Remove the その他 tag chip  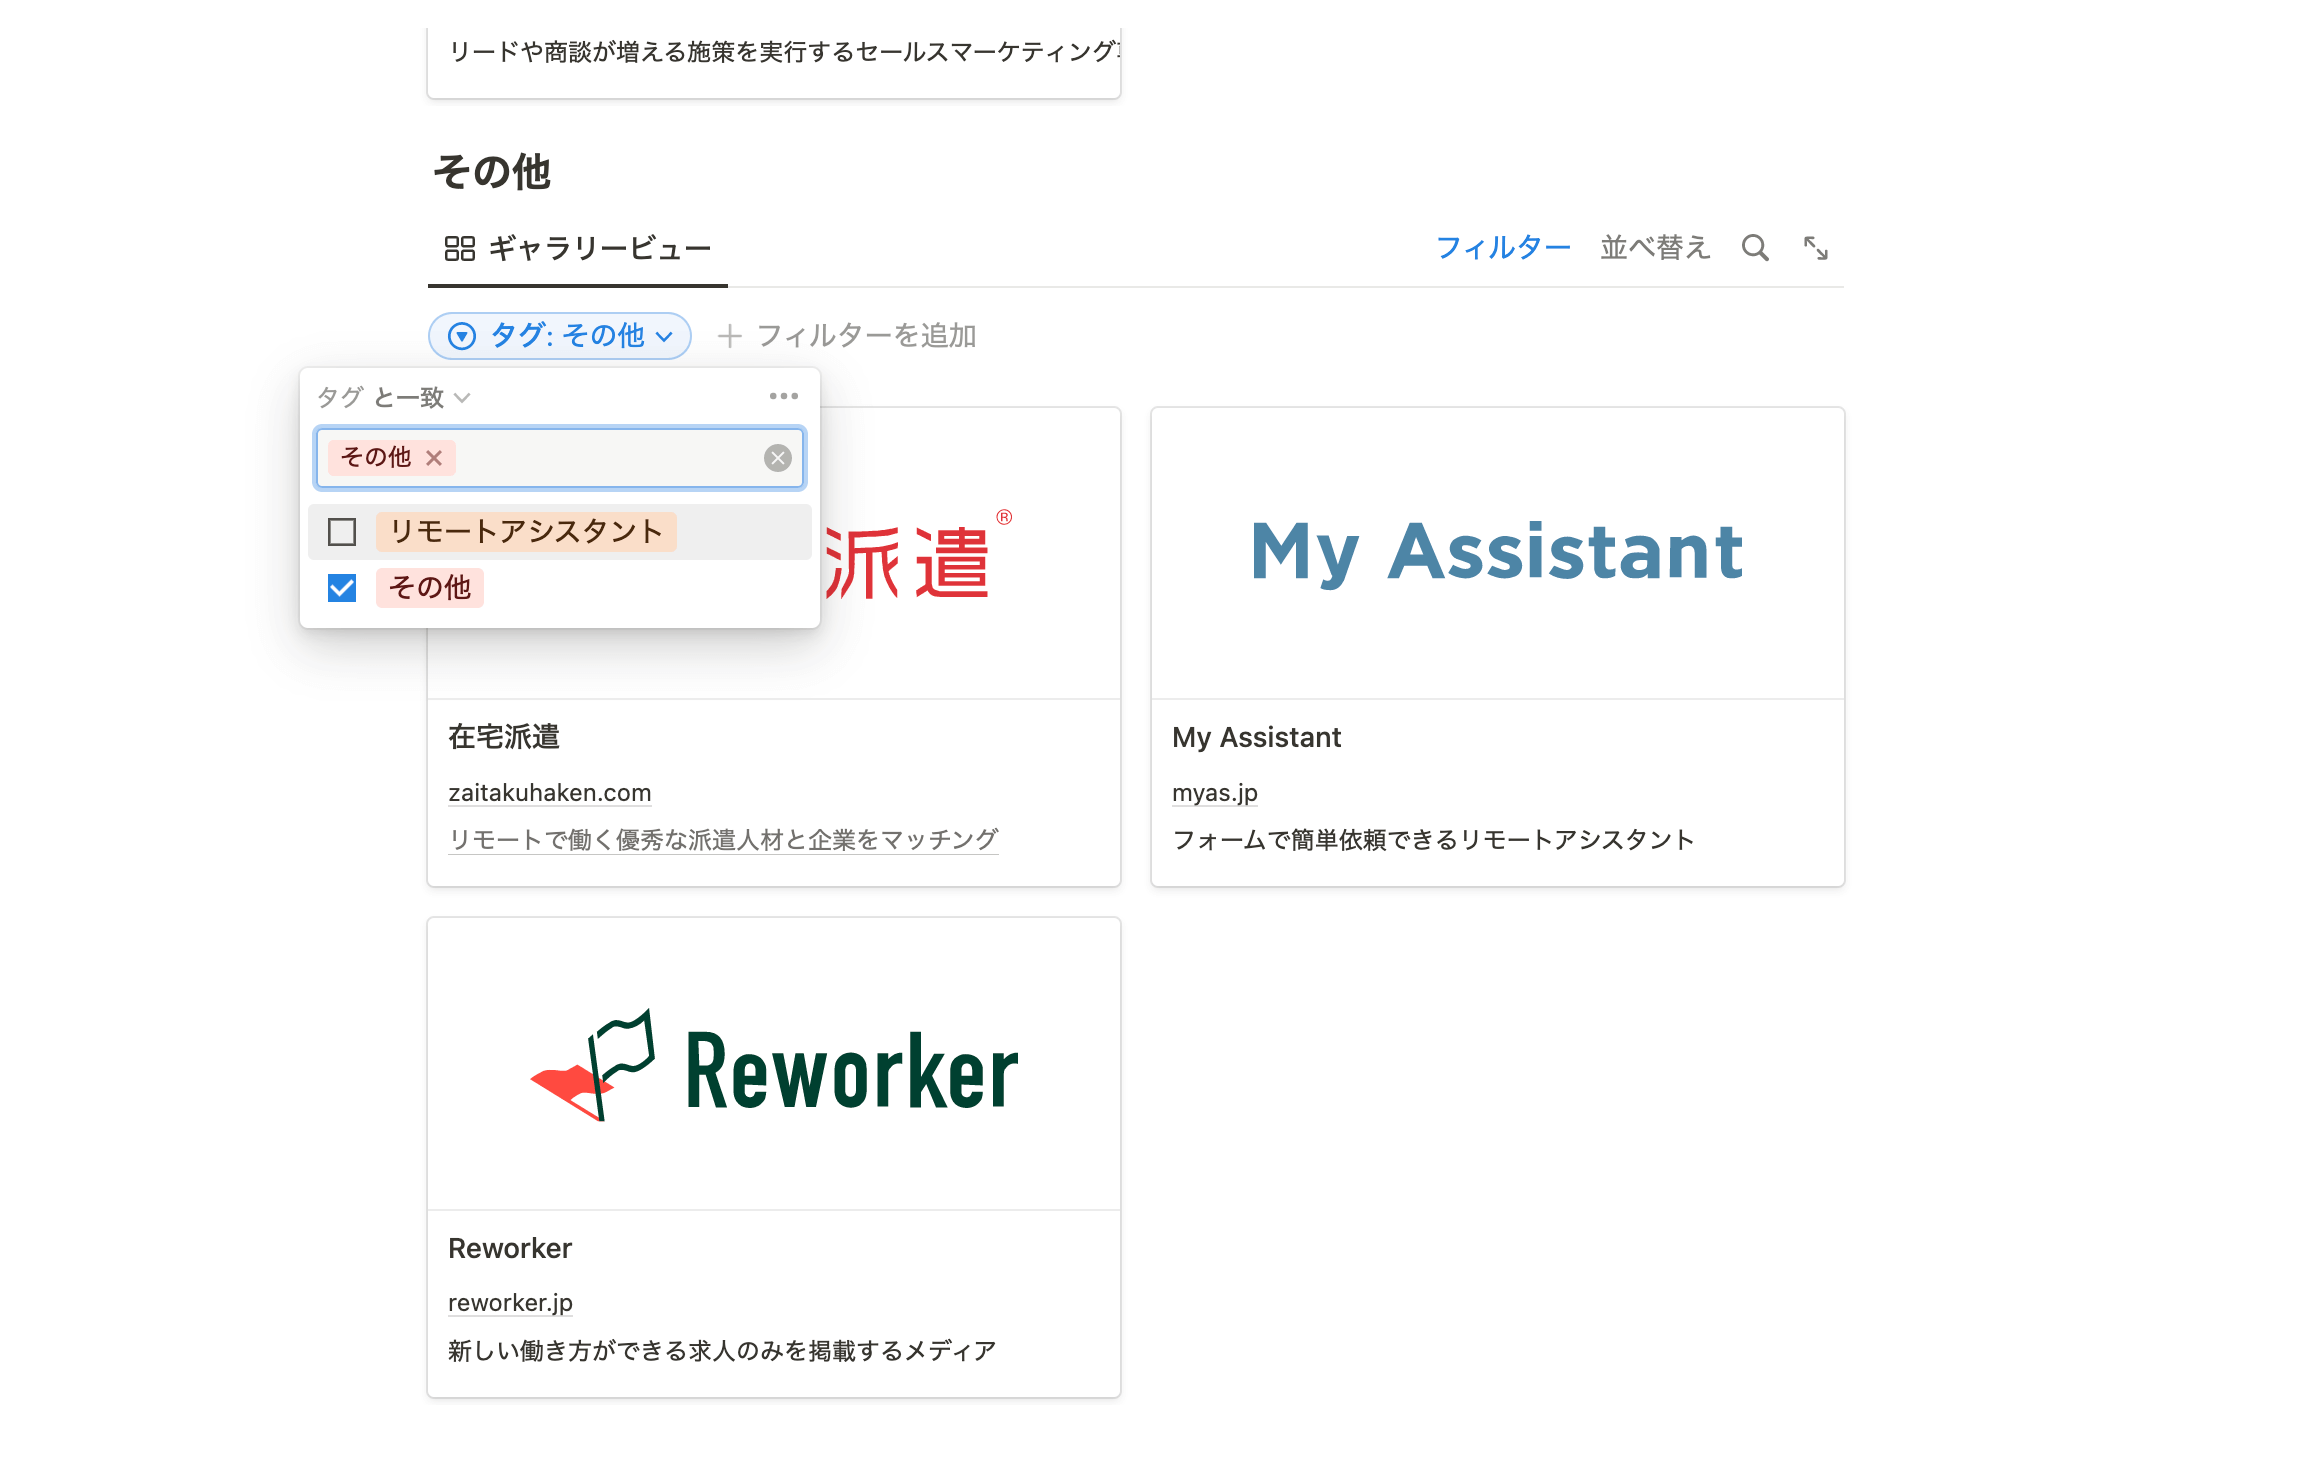(434, 458)
